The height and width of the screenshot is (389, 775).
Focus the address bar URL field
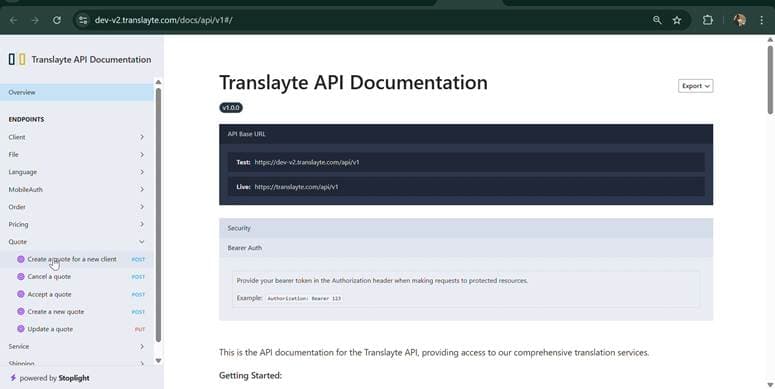pyautogui.click(x=366, y=20)
